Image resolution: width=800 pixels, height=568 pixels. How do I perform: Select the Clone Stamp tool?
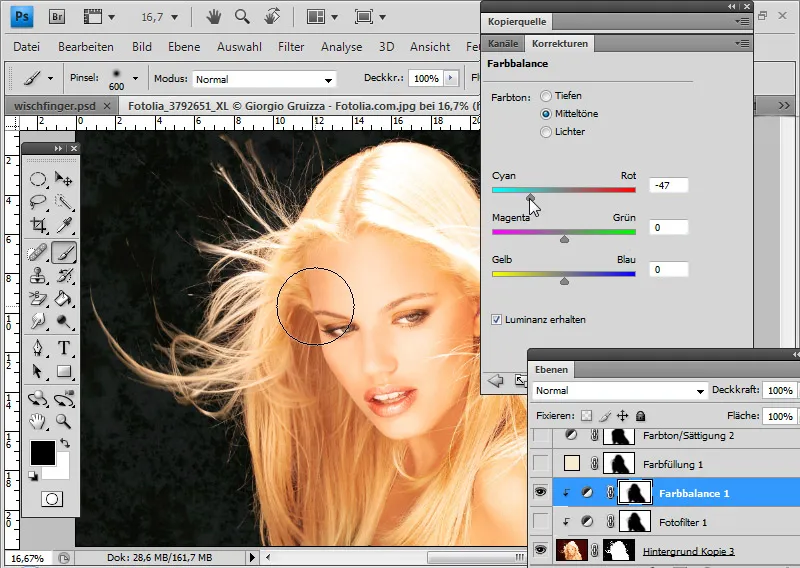click(x=38, y=276)
